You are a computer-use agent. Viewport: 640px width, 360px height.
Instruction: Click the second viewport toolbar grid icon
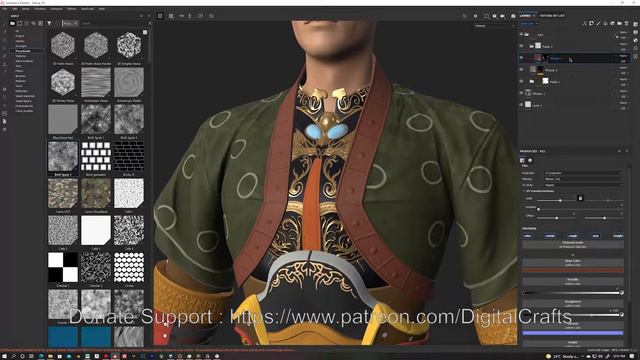point(171,16)
